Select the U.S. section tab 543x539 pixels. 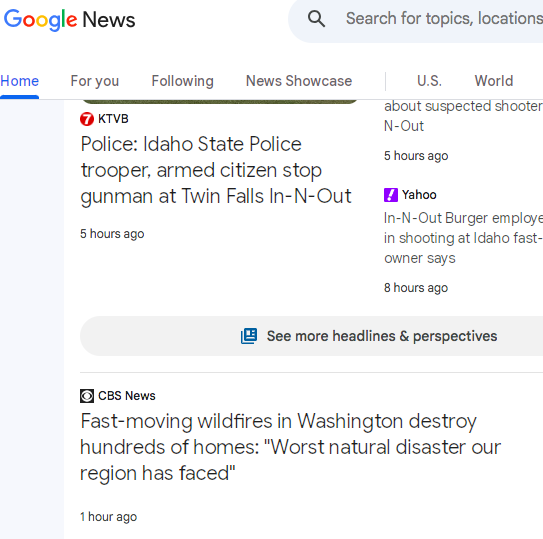tap(429, 81)
